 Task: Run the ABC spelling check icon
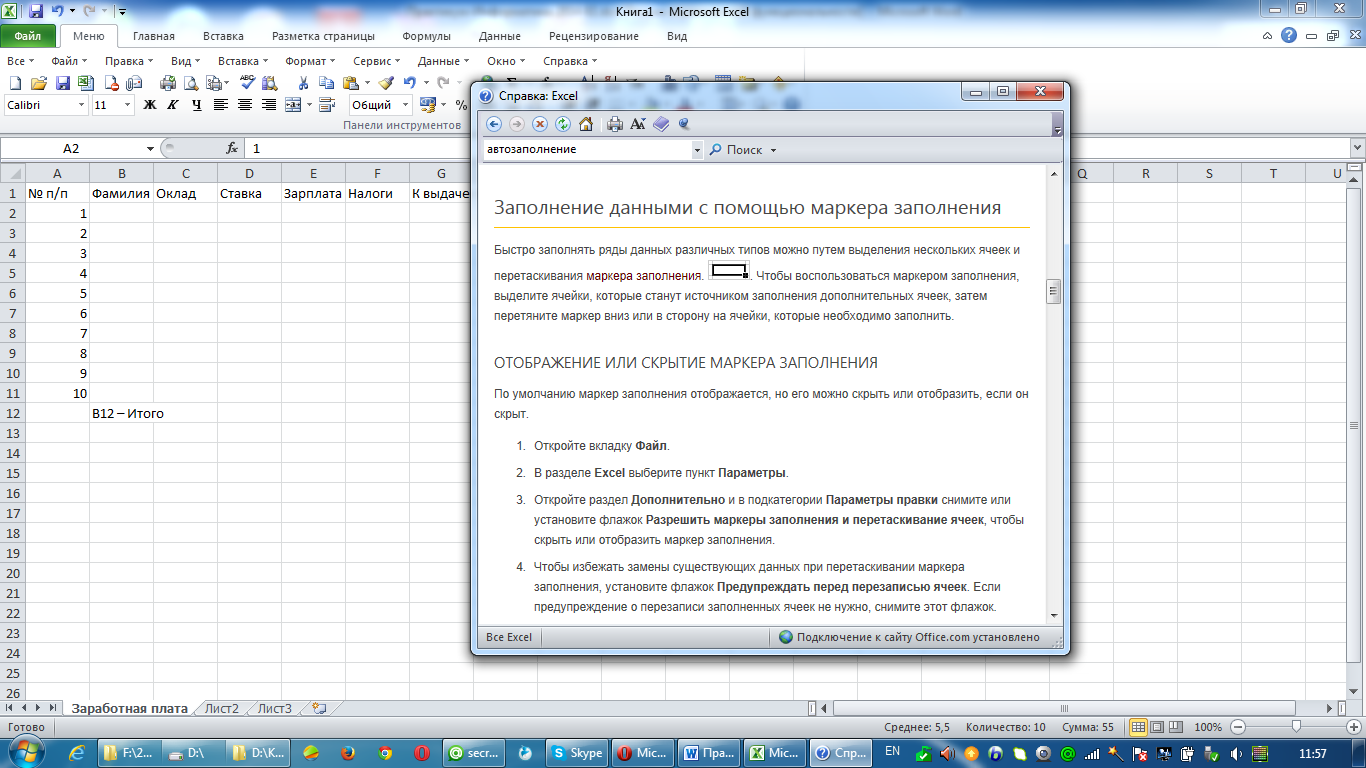click(247, 82)
